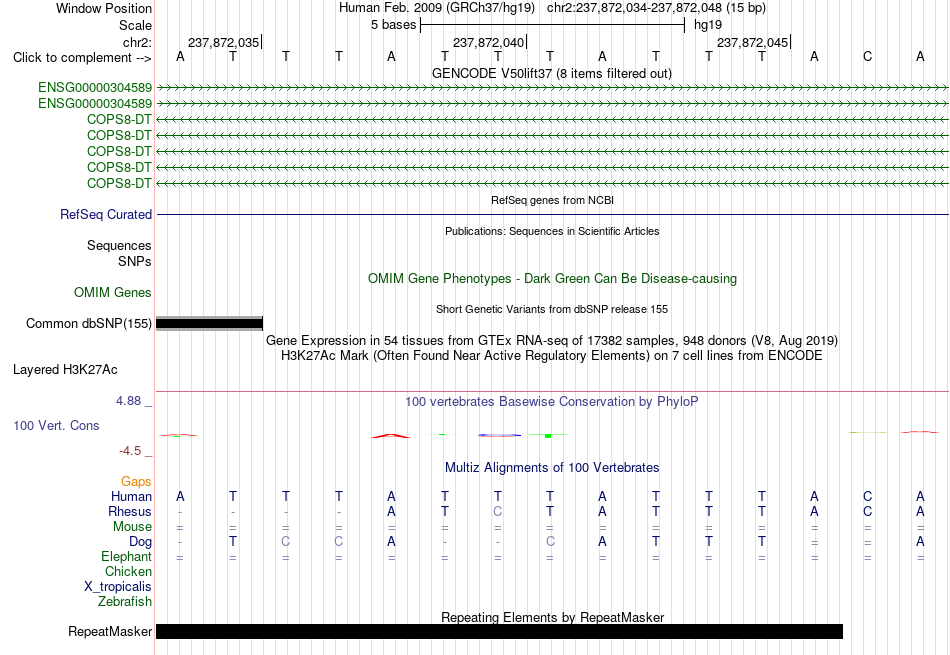Select the black RepeatMasker repeat element bar
This screenshot has width=950, height=655.
499,631
